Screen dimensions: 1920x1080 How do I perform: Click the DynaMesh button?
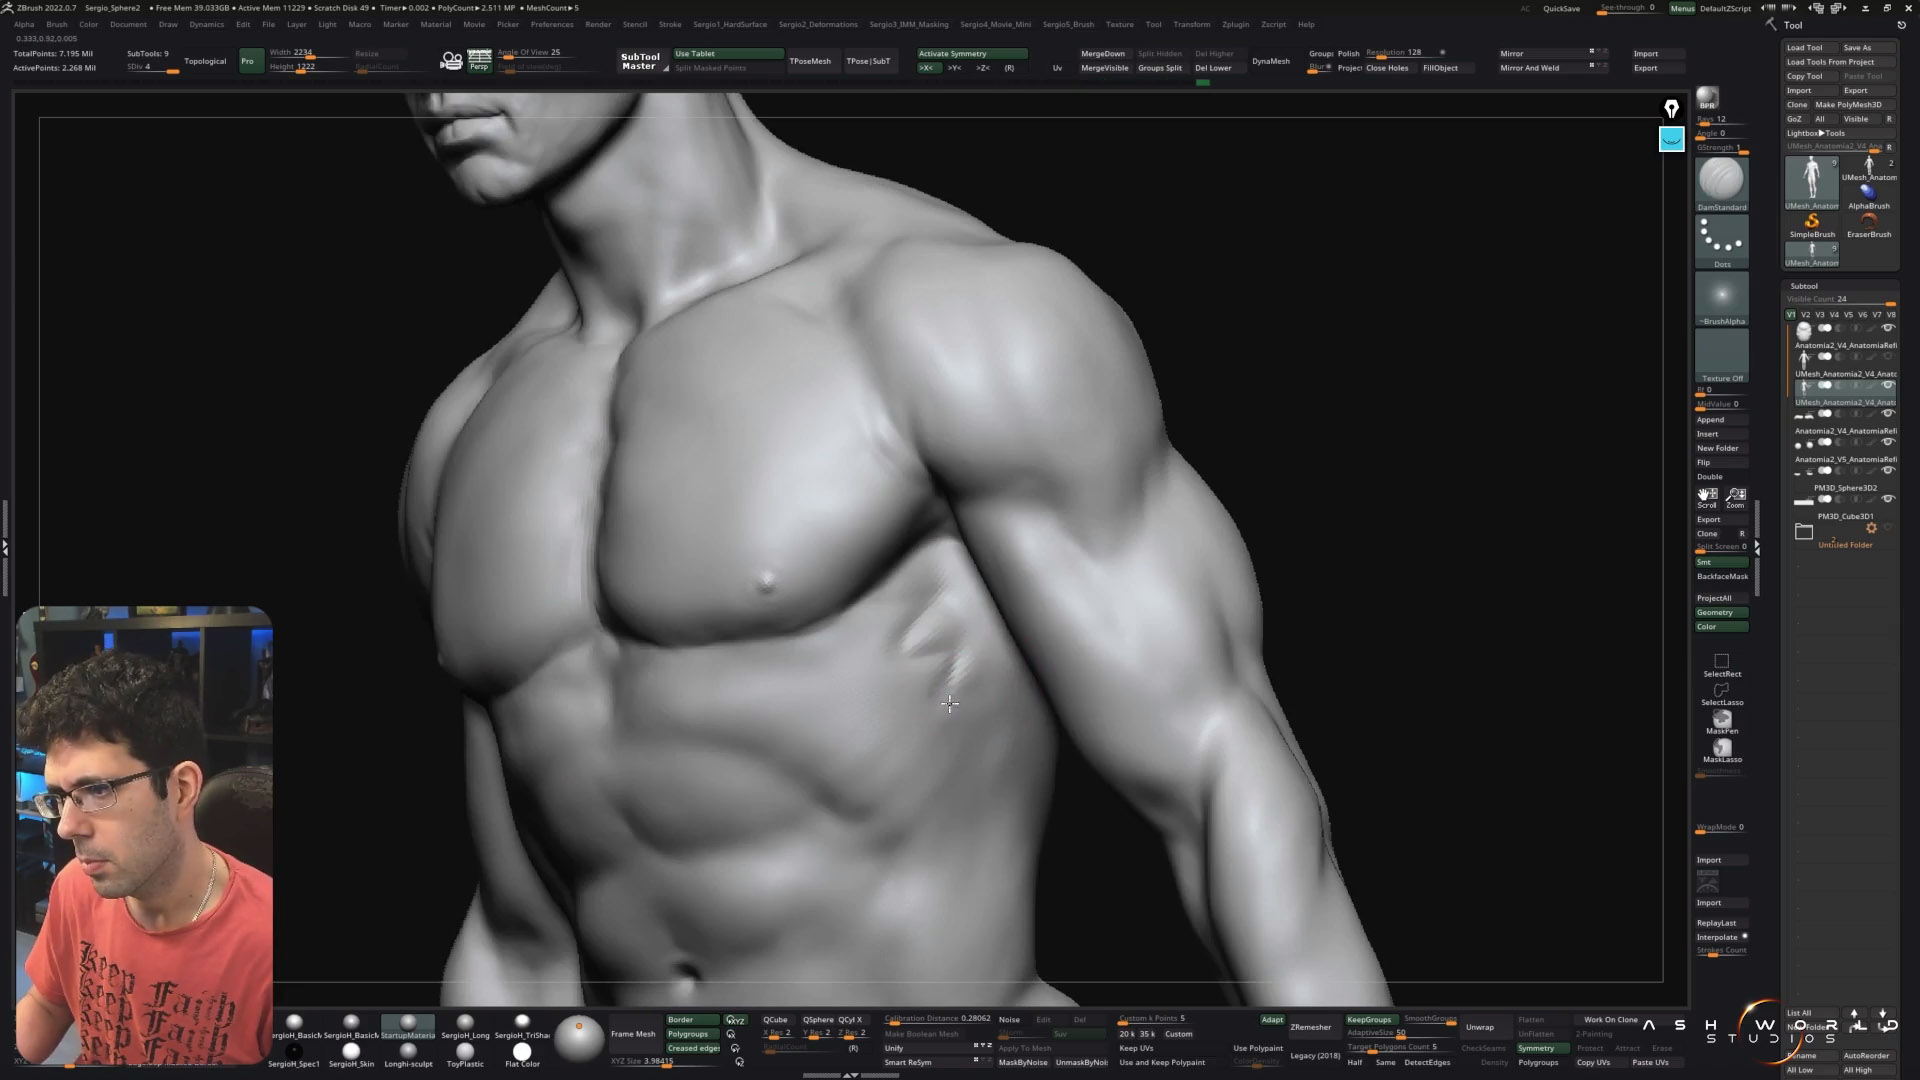point(1270,61)
